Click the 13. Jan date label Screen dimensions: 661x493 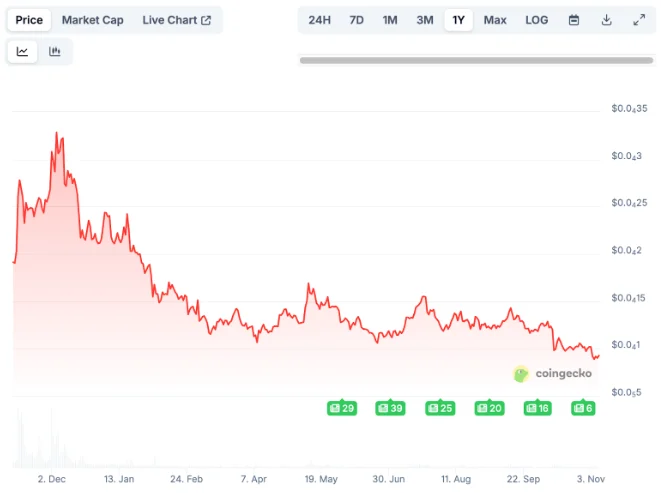(119, 479)
